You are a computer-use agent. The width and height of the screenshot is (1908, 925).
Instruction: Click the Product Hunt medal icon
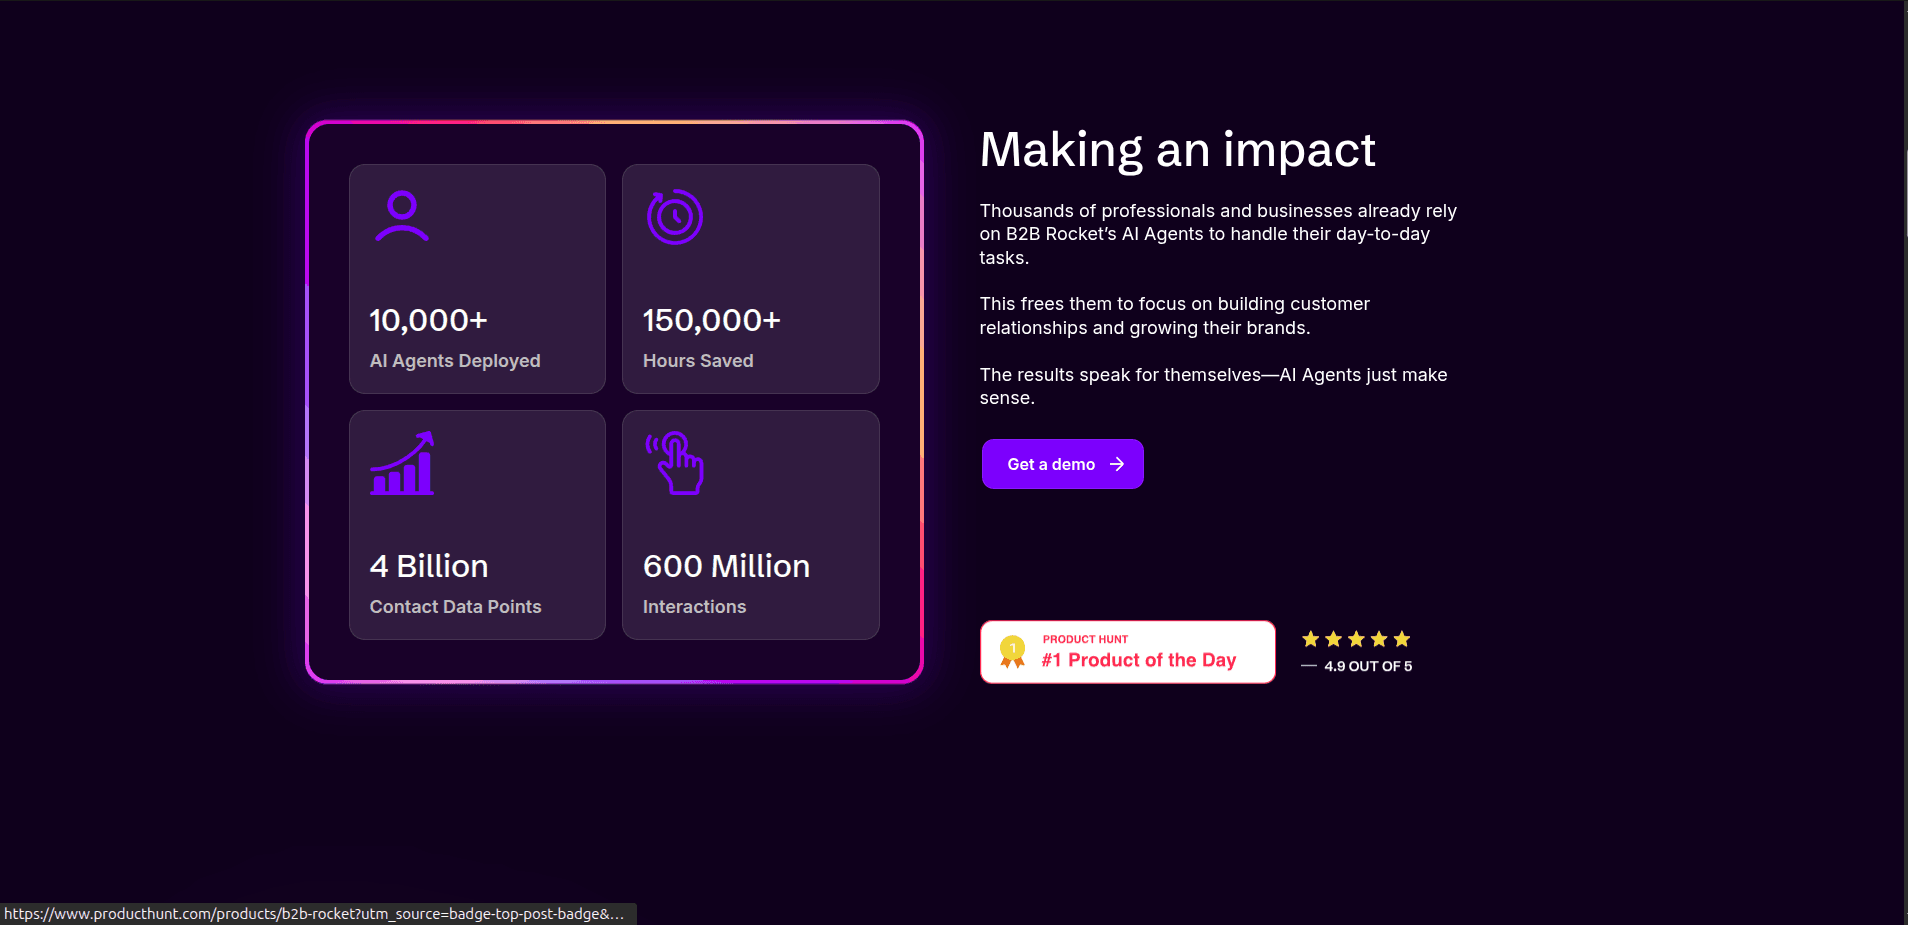click(x=1013, y=652)
